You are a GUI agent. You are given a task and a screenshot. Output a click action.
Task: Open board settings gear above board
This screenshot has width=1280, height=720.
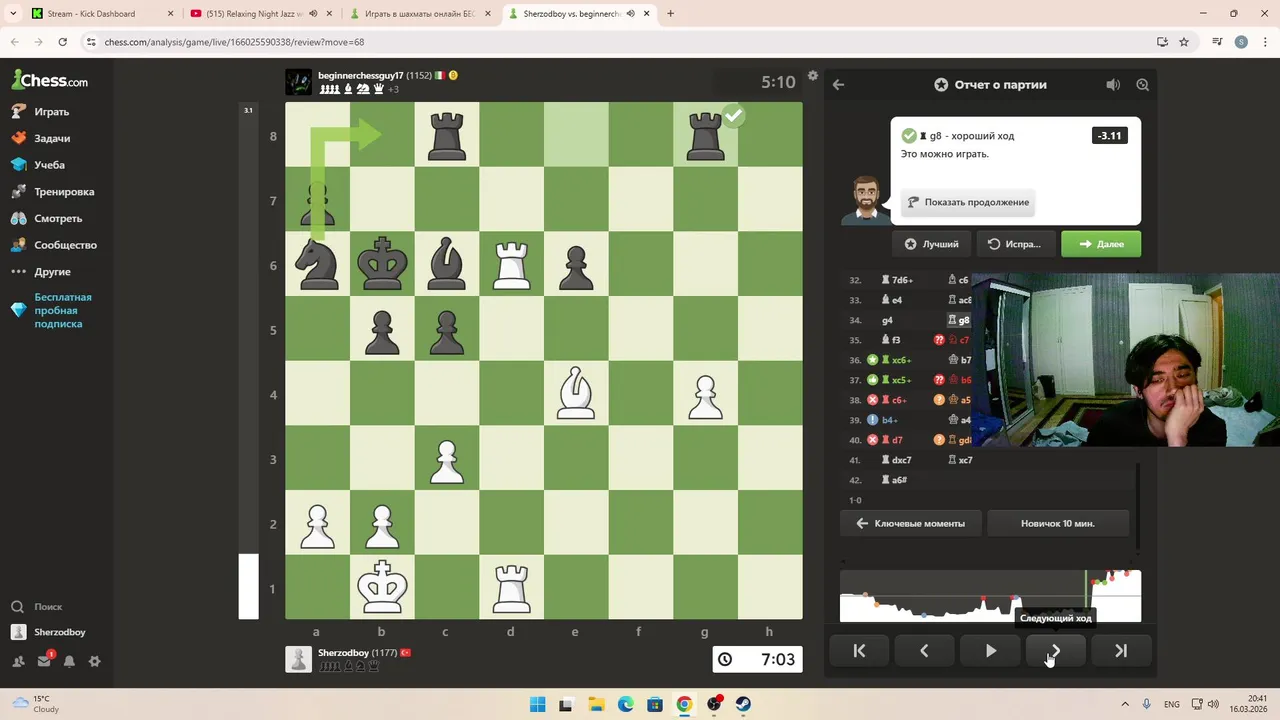[x=813, y=76]
